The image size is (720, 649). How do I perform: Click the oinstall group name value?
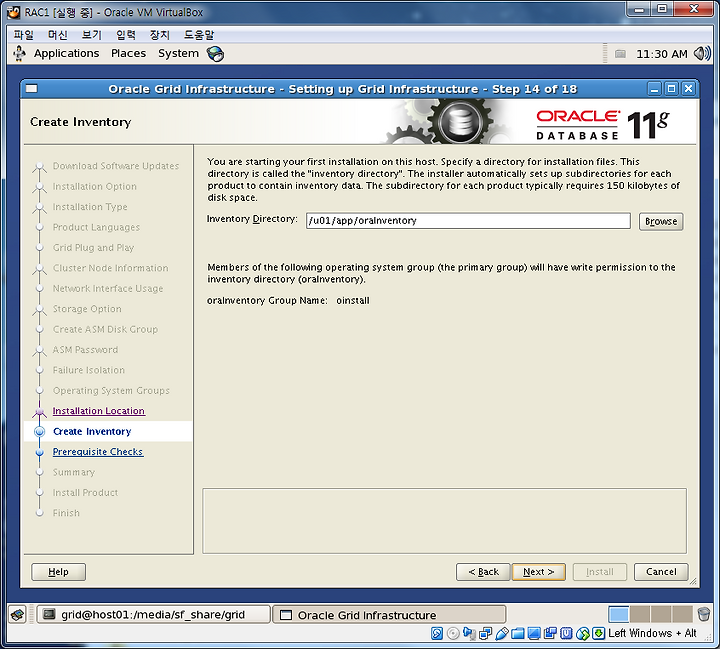coord(353,301)
